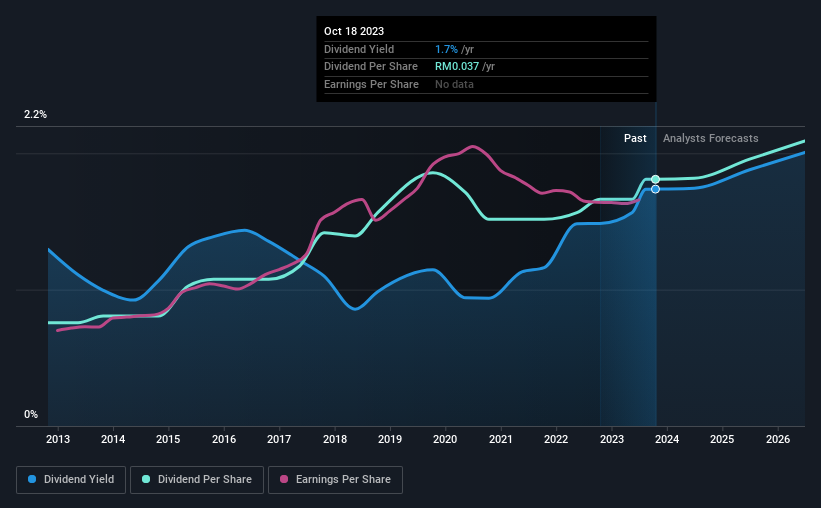Click the 2017 x-axis label

(279, 439)
